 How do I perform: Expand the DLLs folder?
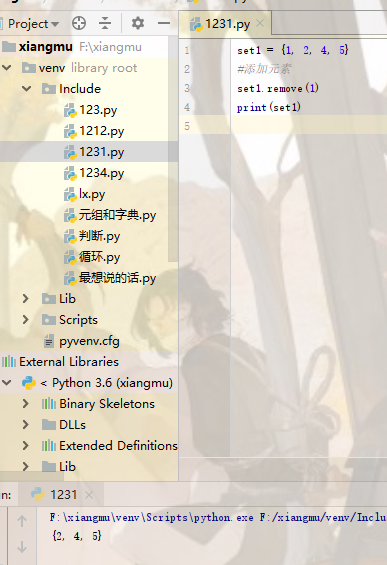coord(26,424)
